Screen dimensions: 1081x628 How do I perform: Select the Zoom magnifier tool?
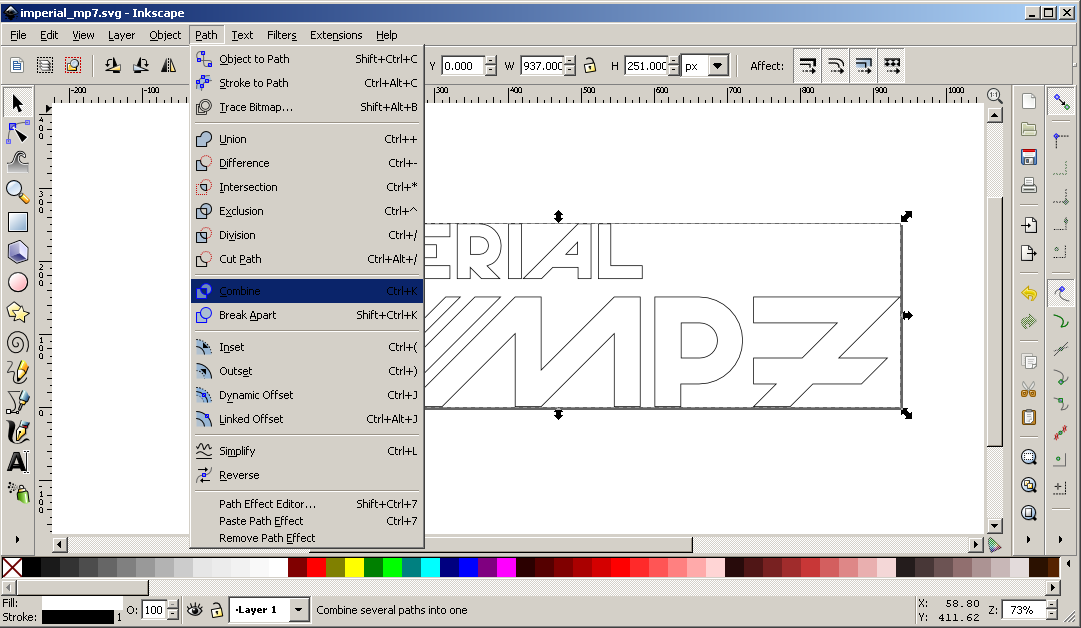click(17, 191)
